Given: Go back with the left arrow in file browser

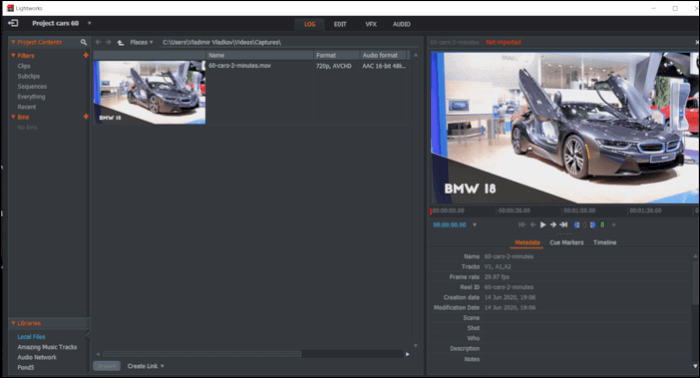Looking at the screenshot, I should click(x=98, y=42).
